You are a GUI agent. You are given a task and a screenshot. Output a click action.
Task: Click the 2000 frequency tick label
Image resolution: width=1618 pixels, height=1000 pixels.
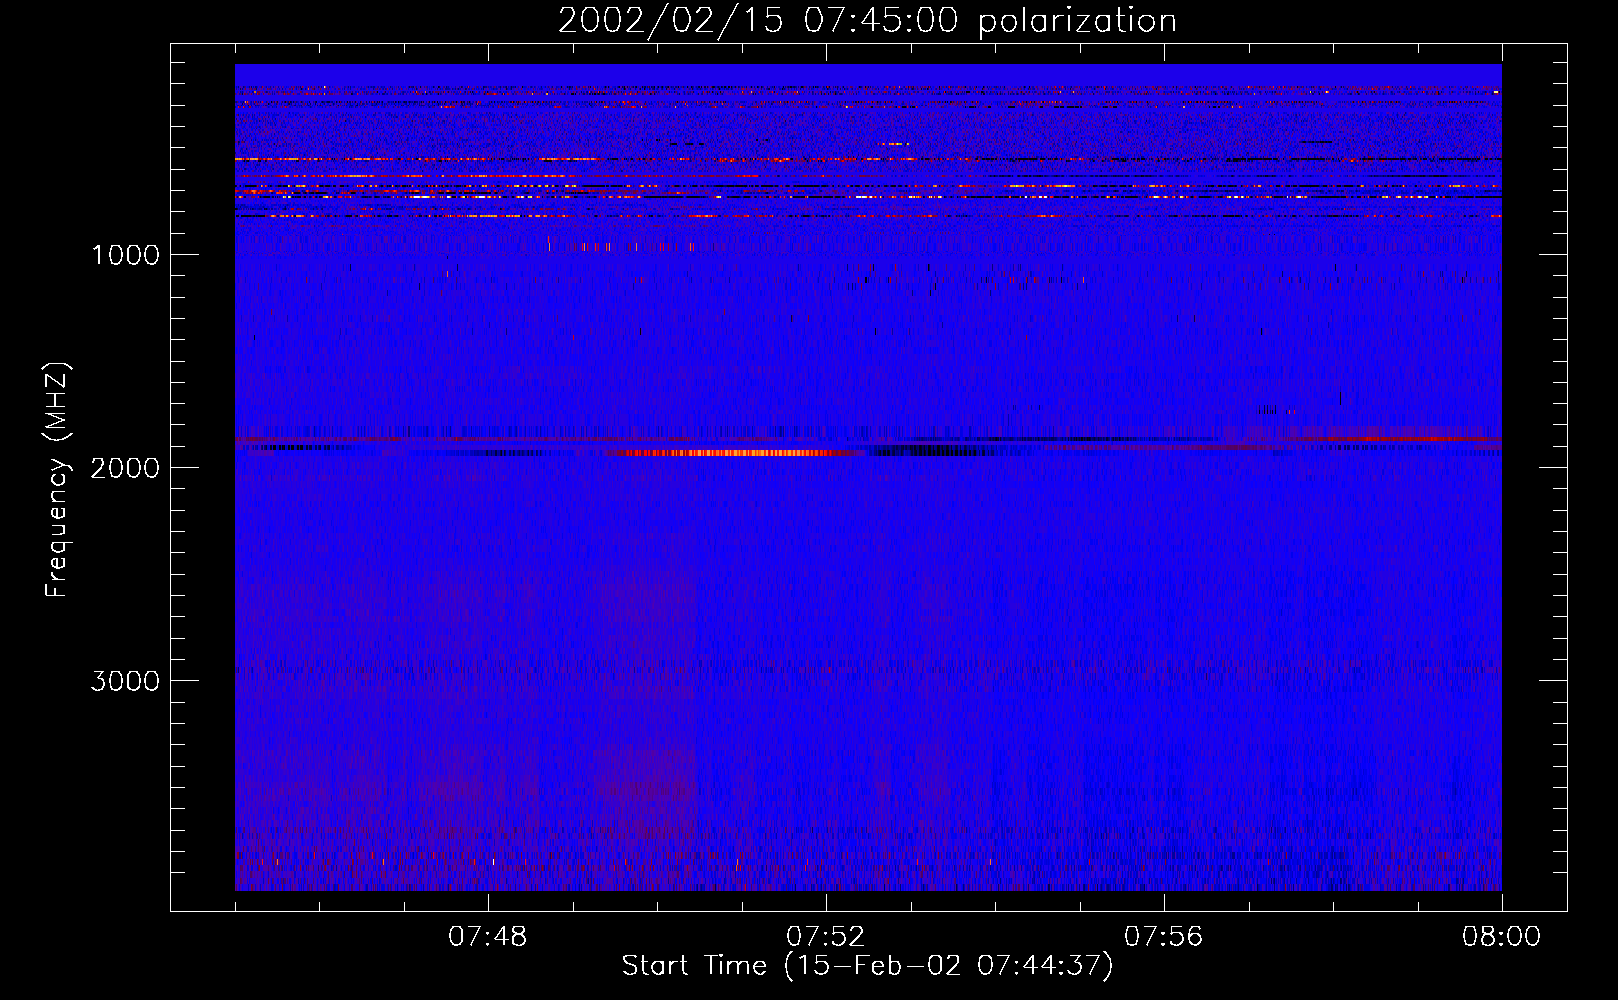[125, 468]
